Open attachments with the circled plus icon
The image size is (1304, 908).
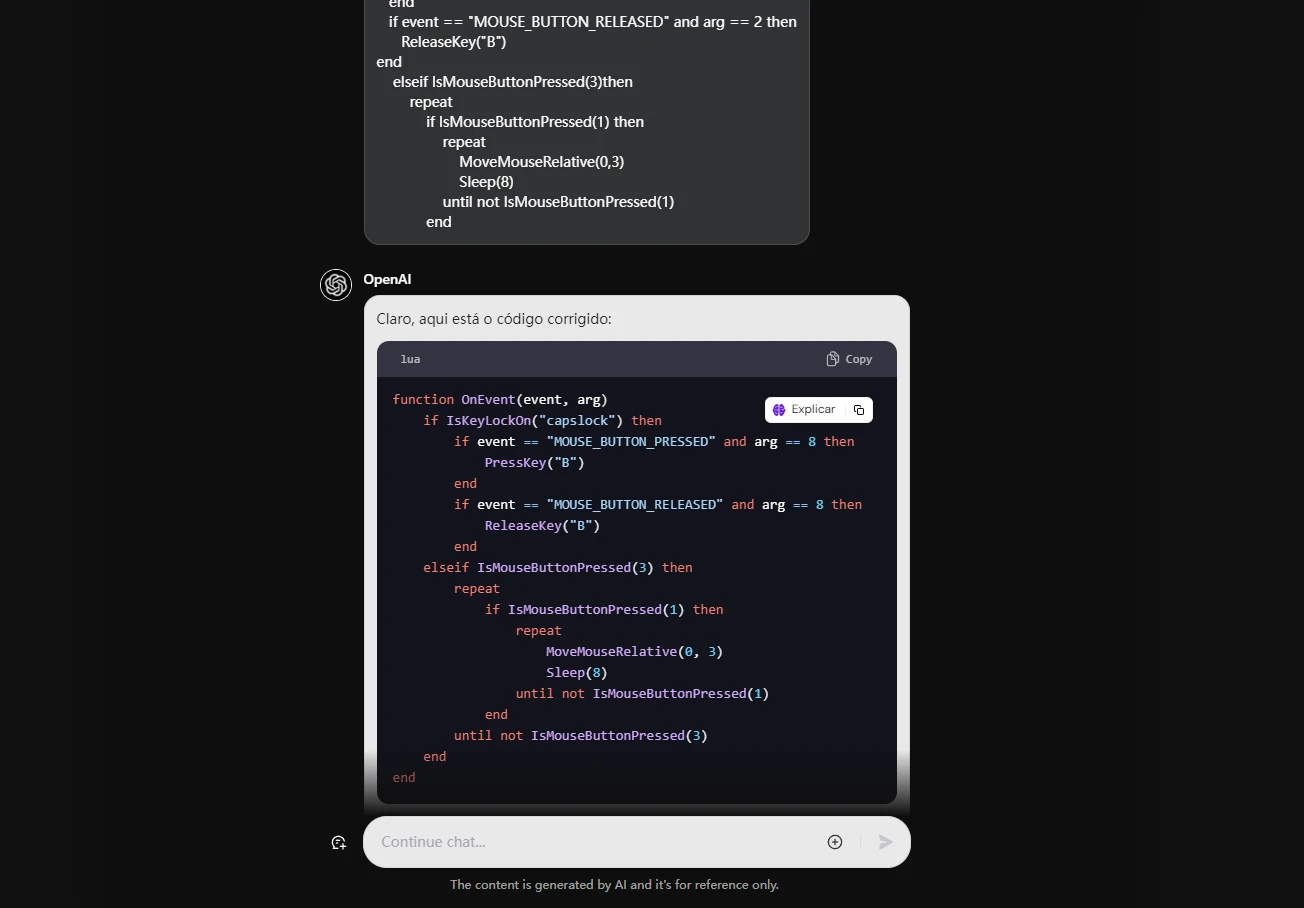(835, 842)
